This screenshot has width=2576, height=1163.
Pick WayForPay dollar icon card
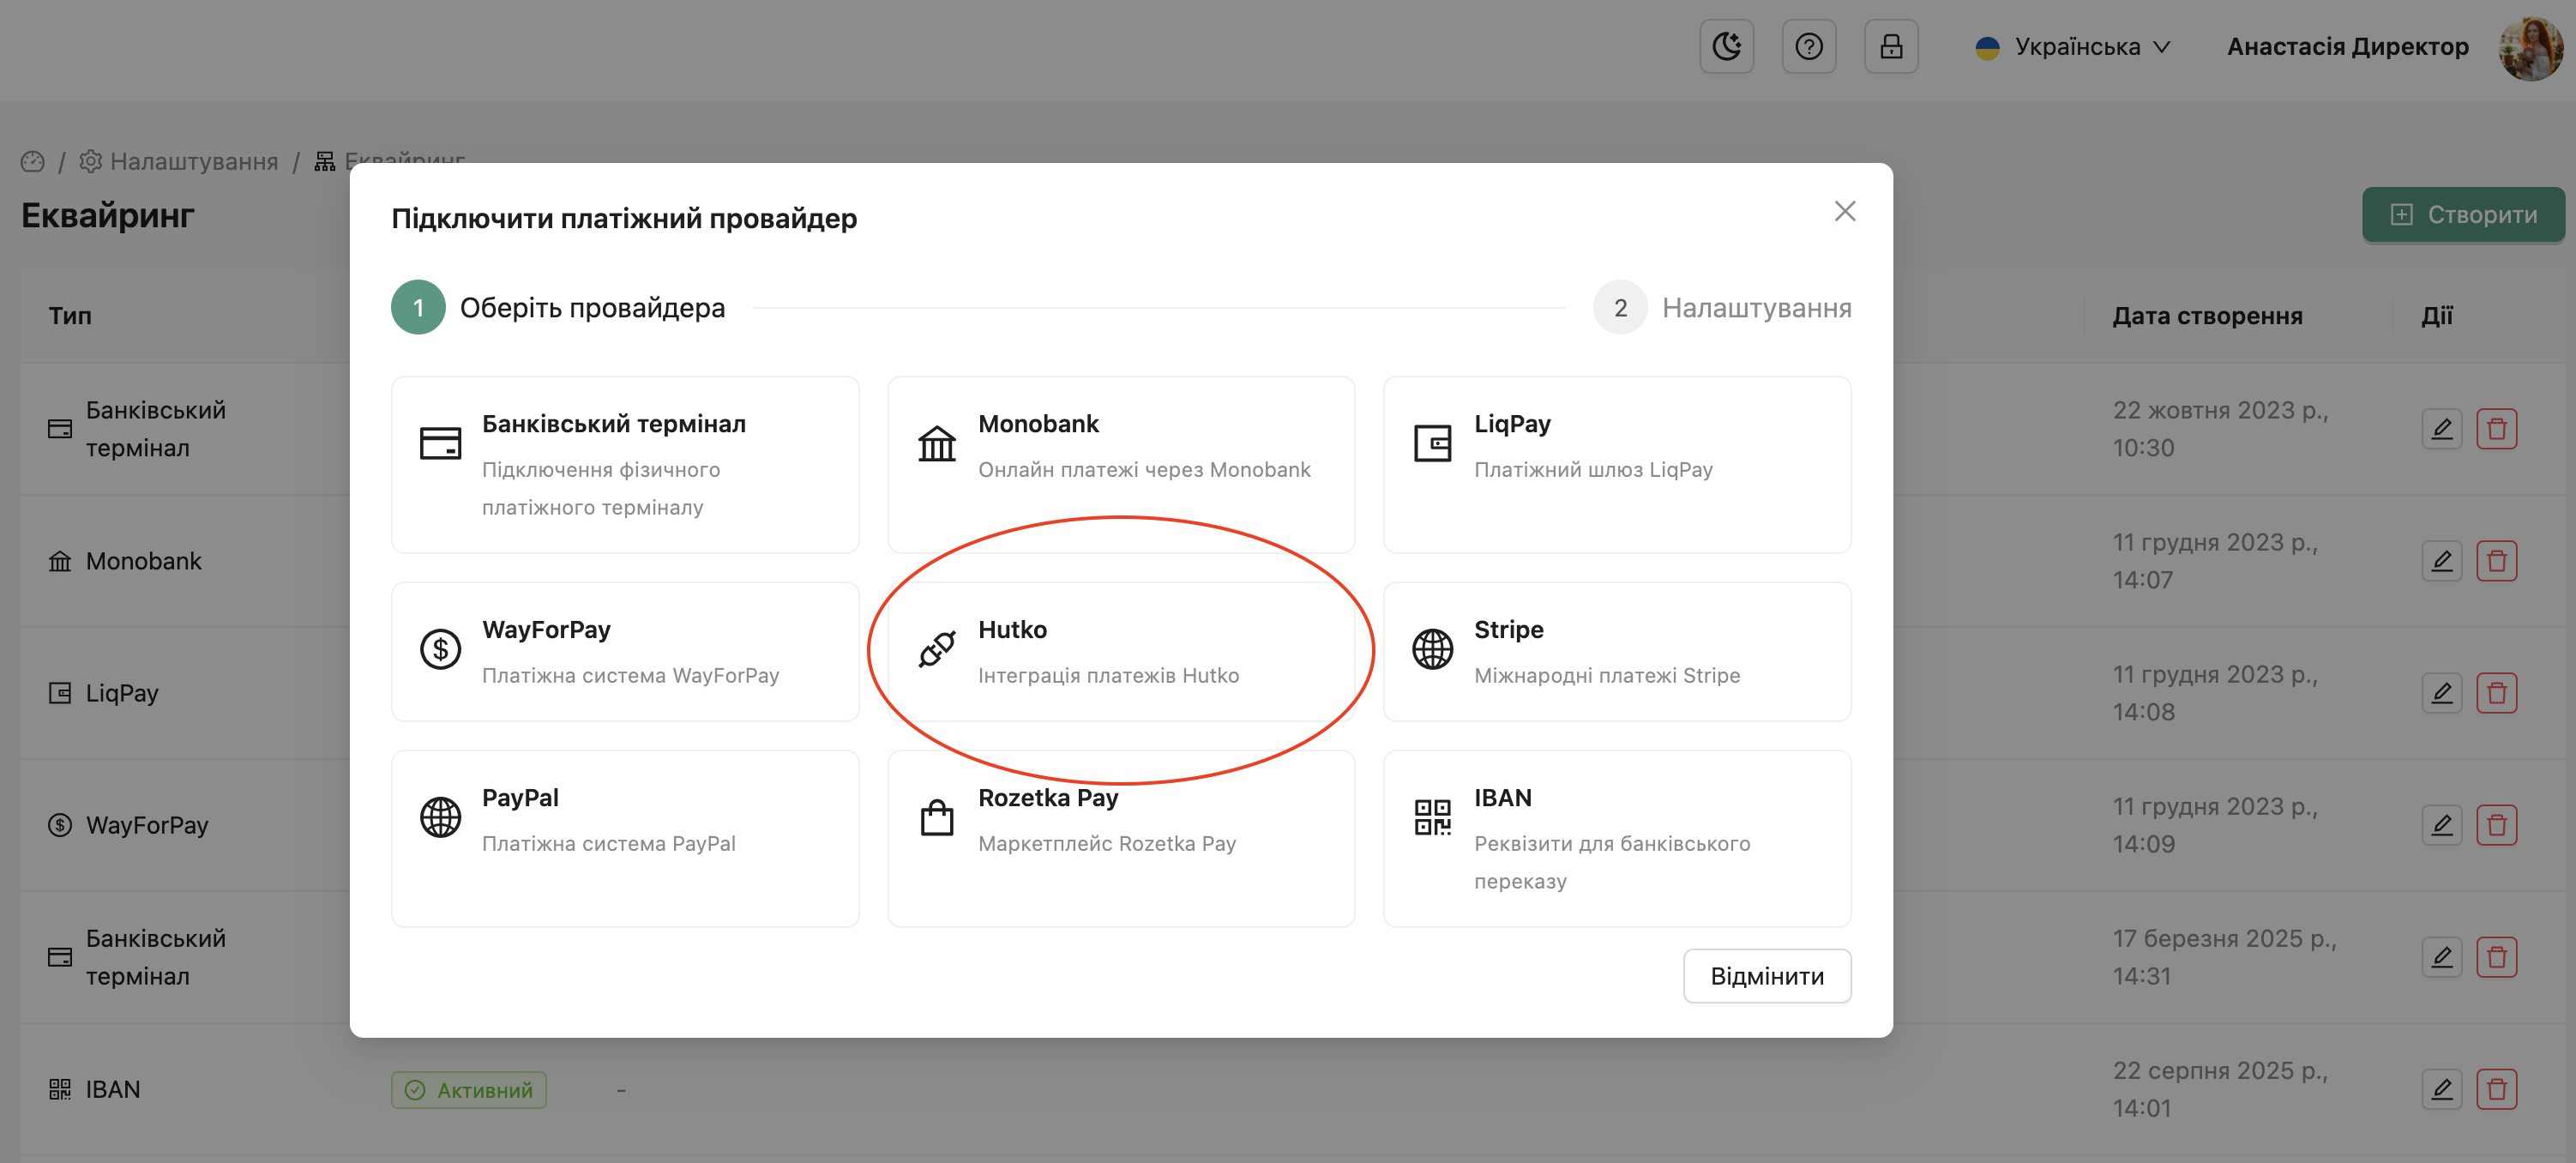(440, 649)
